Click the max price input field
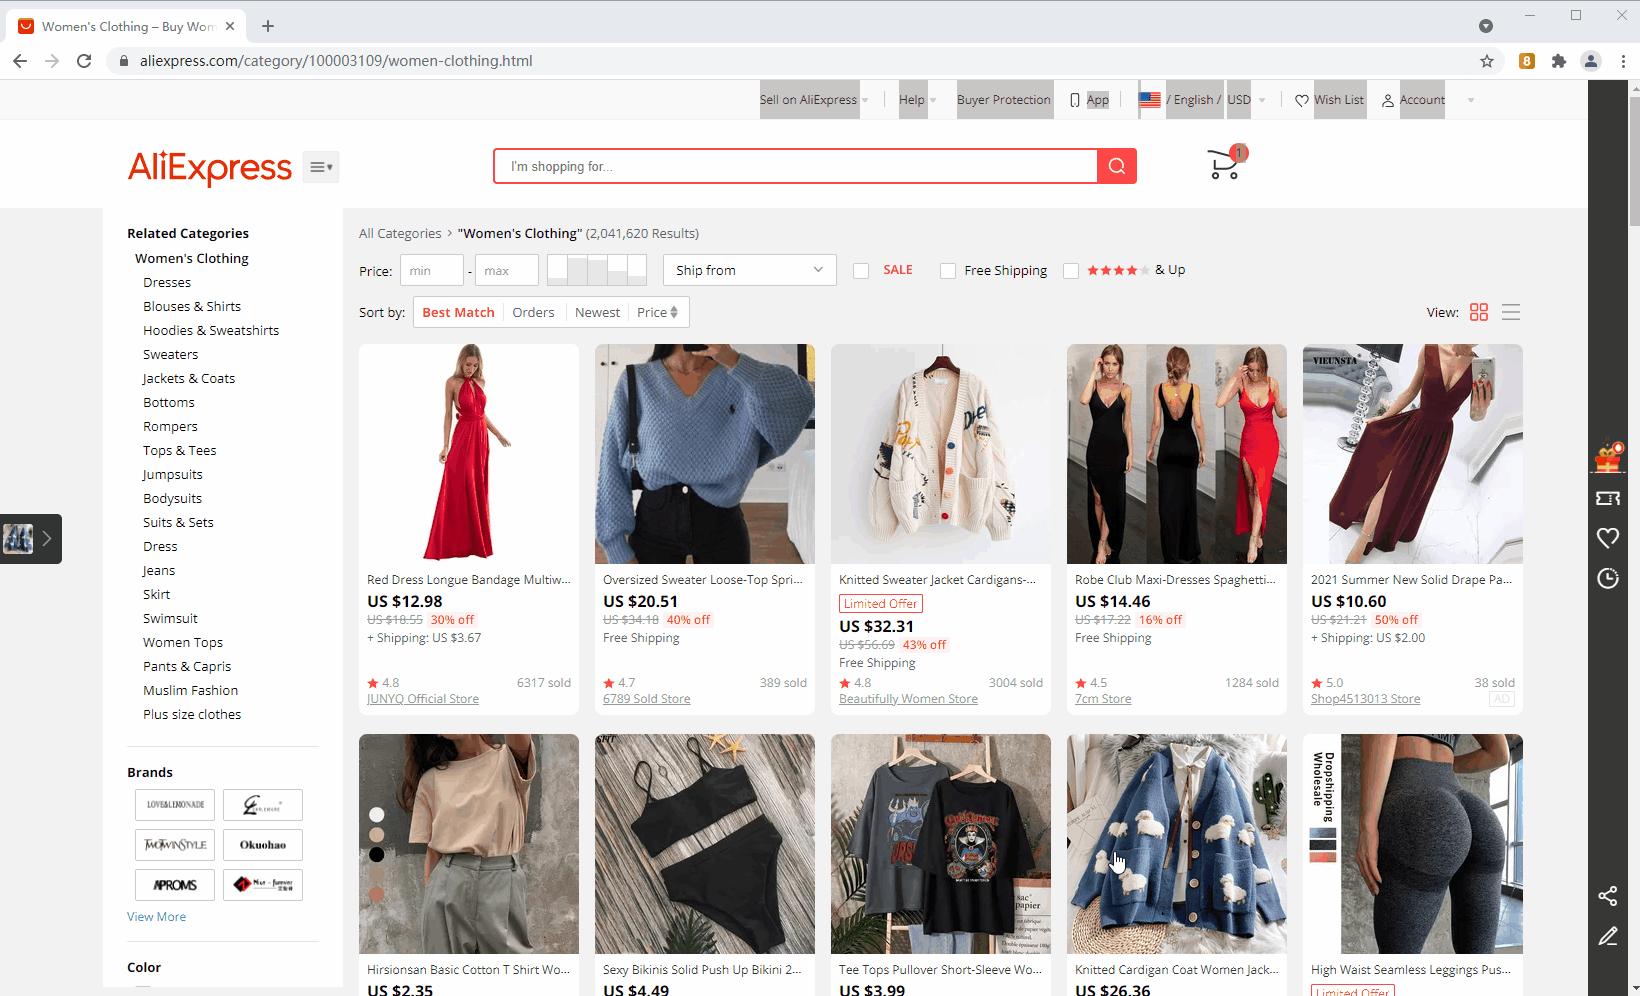 (x=507, y=270)
